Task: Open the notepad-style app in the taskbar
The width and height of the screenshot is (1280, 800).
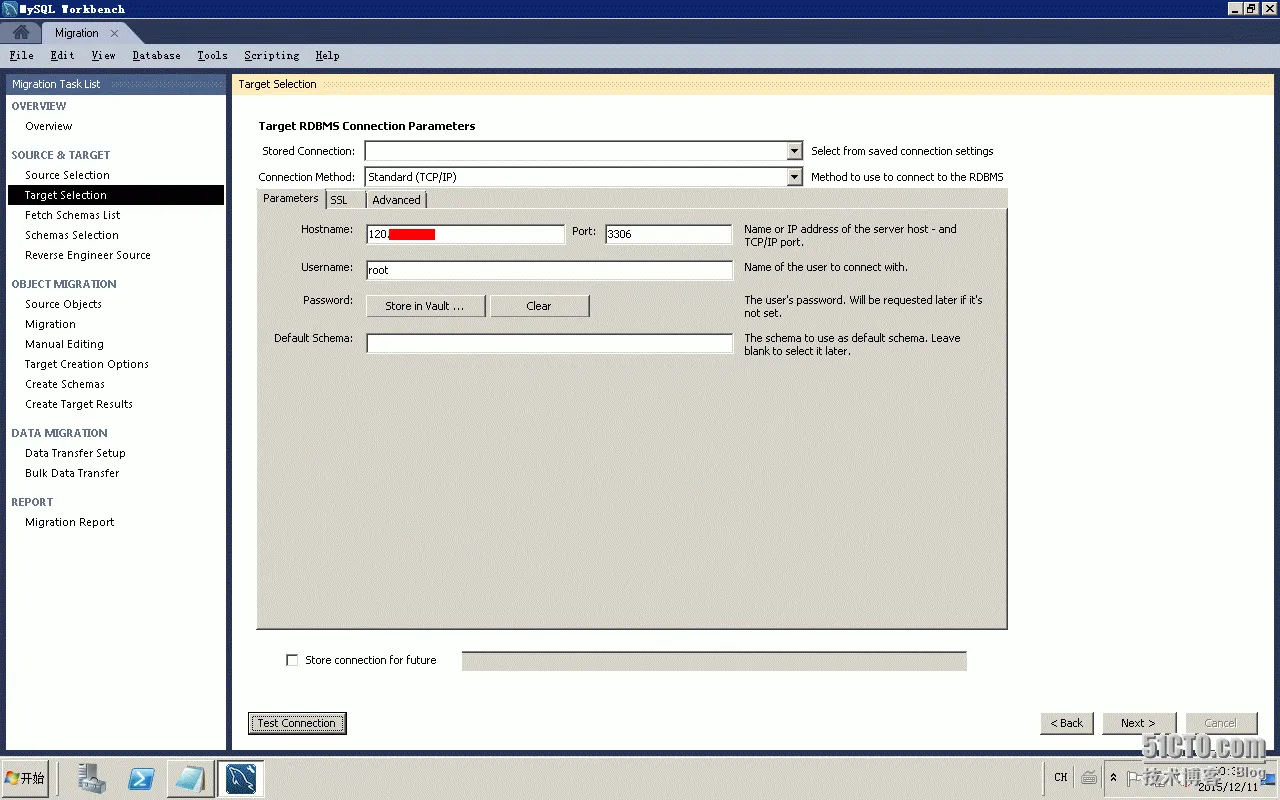Action: [189, 778]
